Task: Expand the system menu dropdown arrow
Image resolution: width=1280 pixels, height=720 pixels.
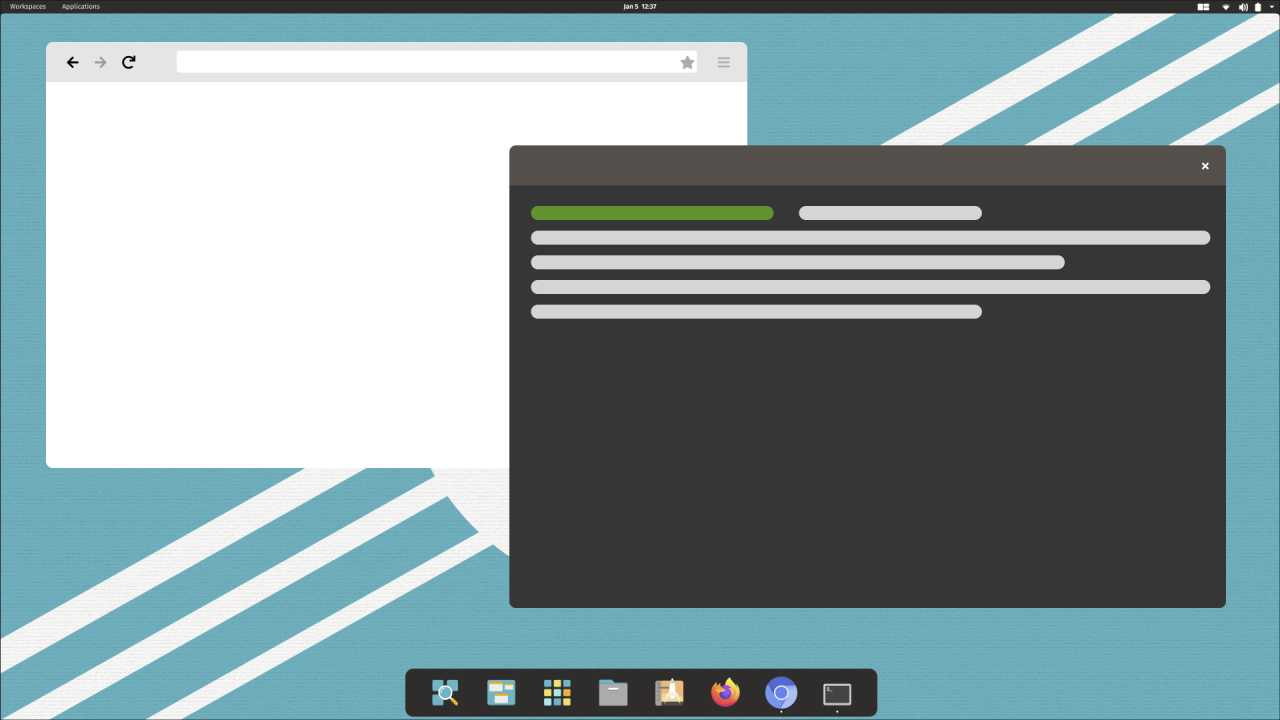Action: point(1271,7)
